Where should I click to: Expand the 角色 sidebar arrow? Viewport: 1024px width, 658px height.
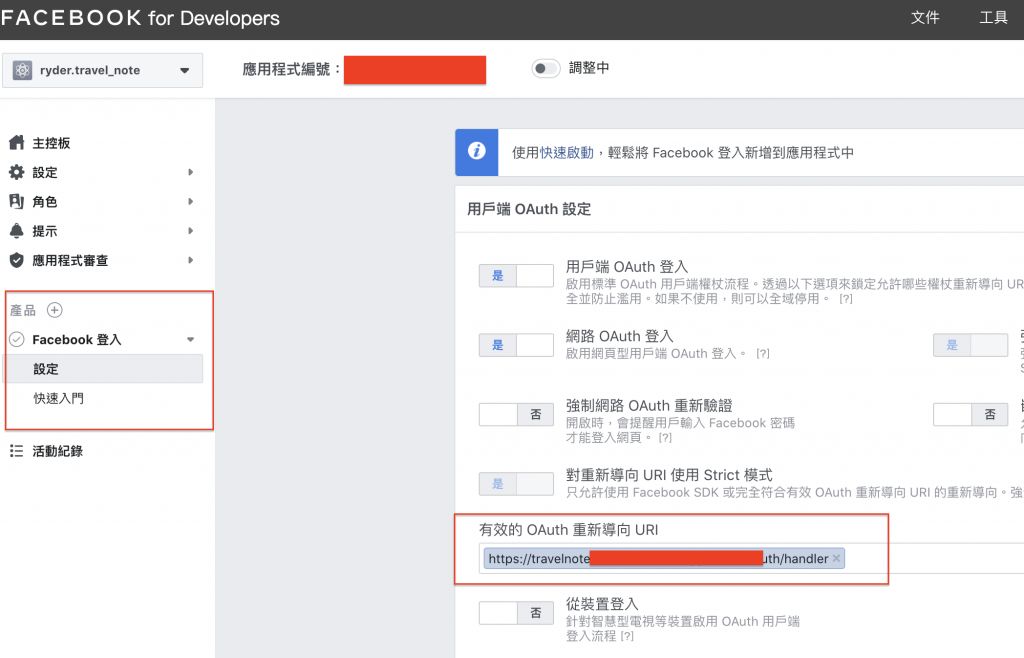[x=191, y=202]
